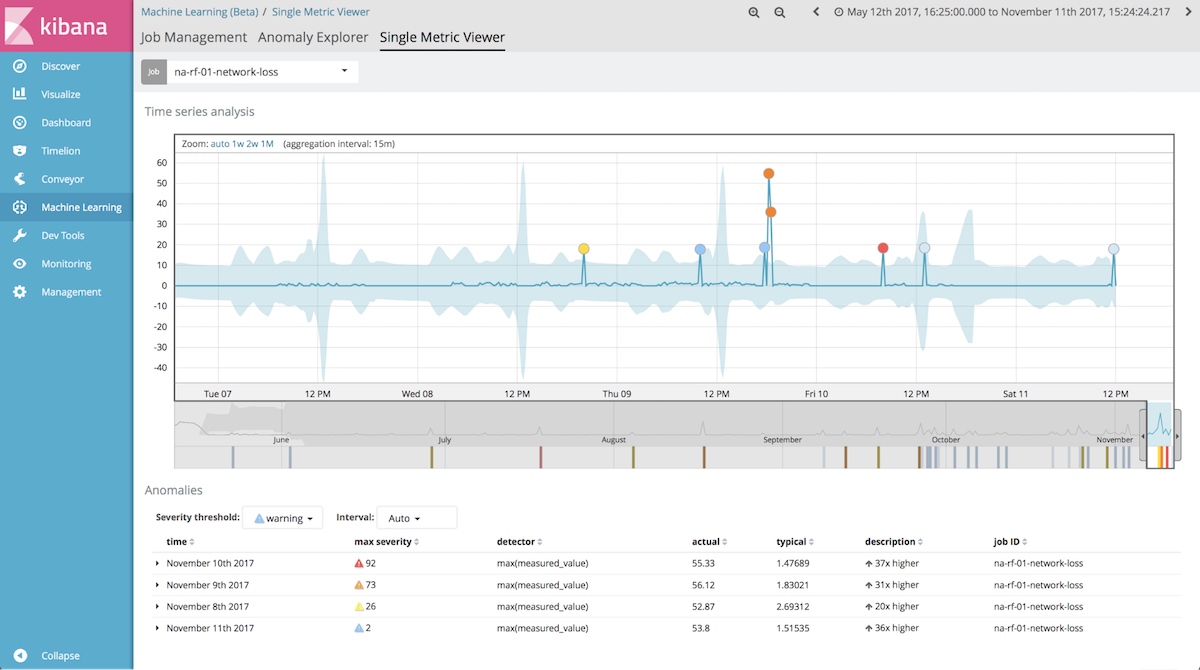Click the Kibana logo
This screenshot has height=670, width=1200.
[x=66, y=26]
